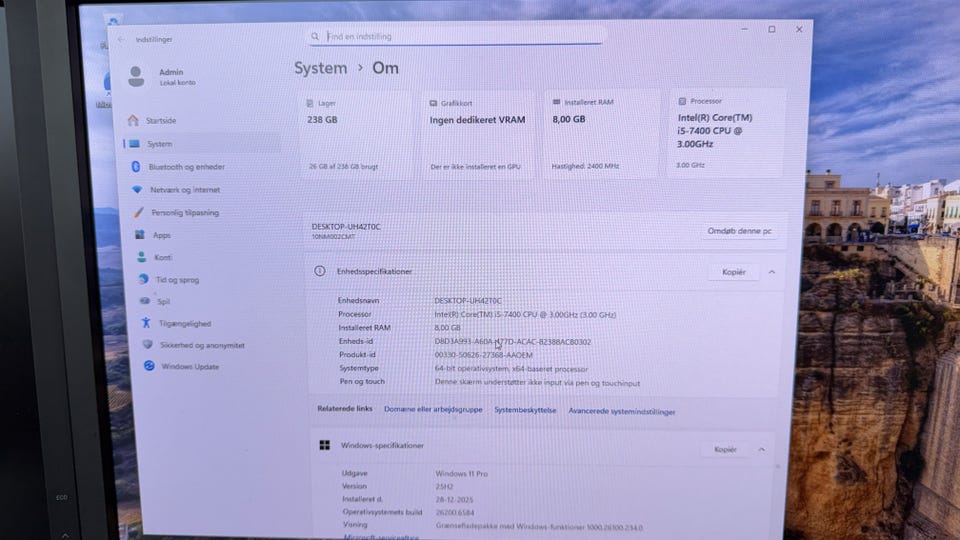Select the Bluetooth og enheder icon
Screen dimensions: 960x540
[x=135, y=167]
